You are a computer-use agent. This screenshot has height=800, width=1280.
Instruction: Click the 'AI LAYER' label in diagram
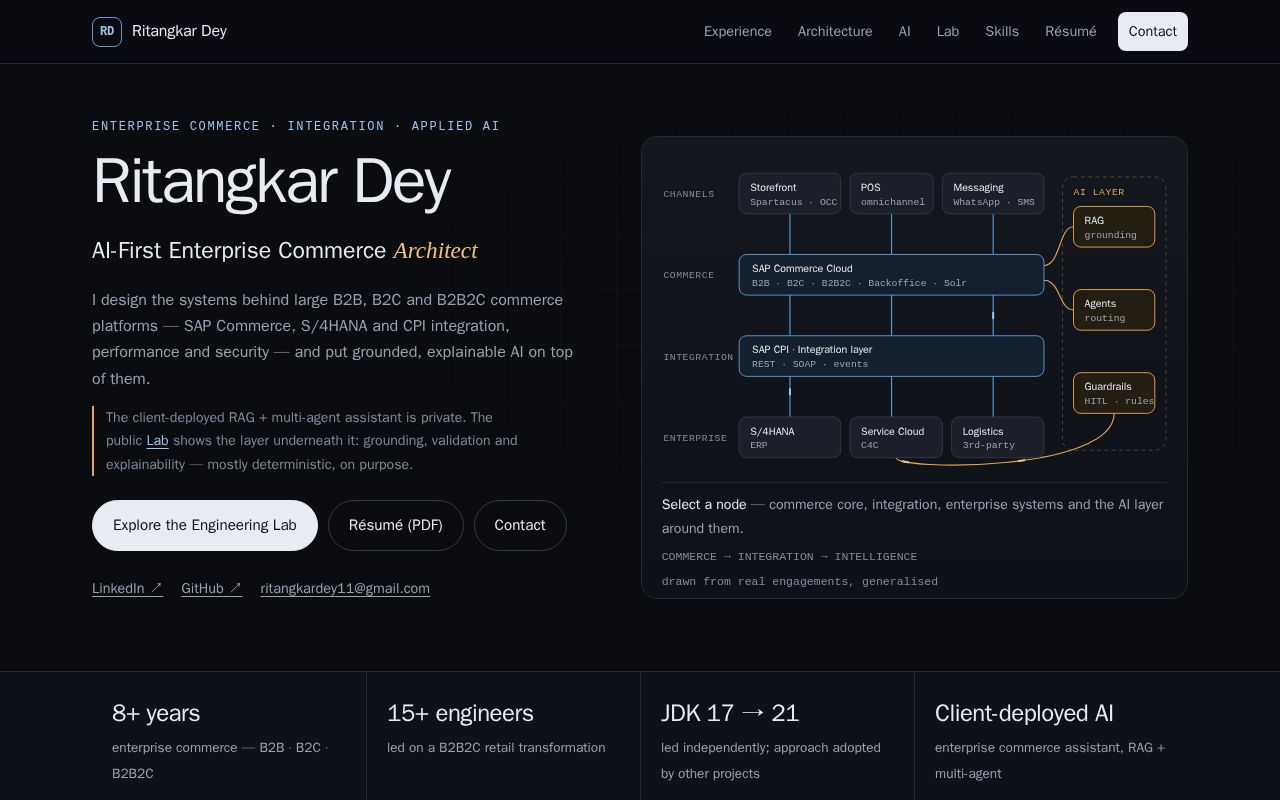[1099, 192]
